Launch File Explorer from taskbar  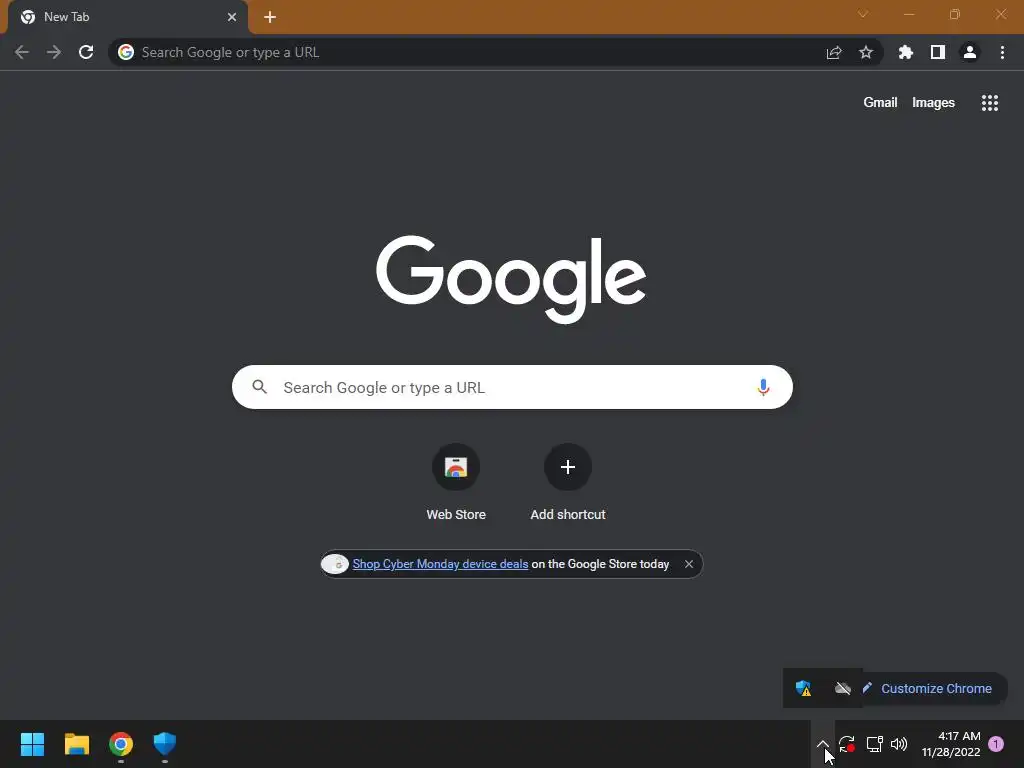point(77,744)
